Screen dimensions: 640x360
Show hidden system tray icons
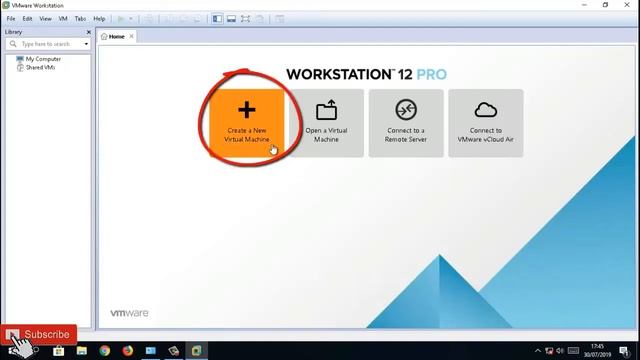(538, 351)
